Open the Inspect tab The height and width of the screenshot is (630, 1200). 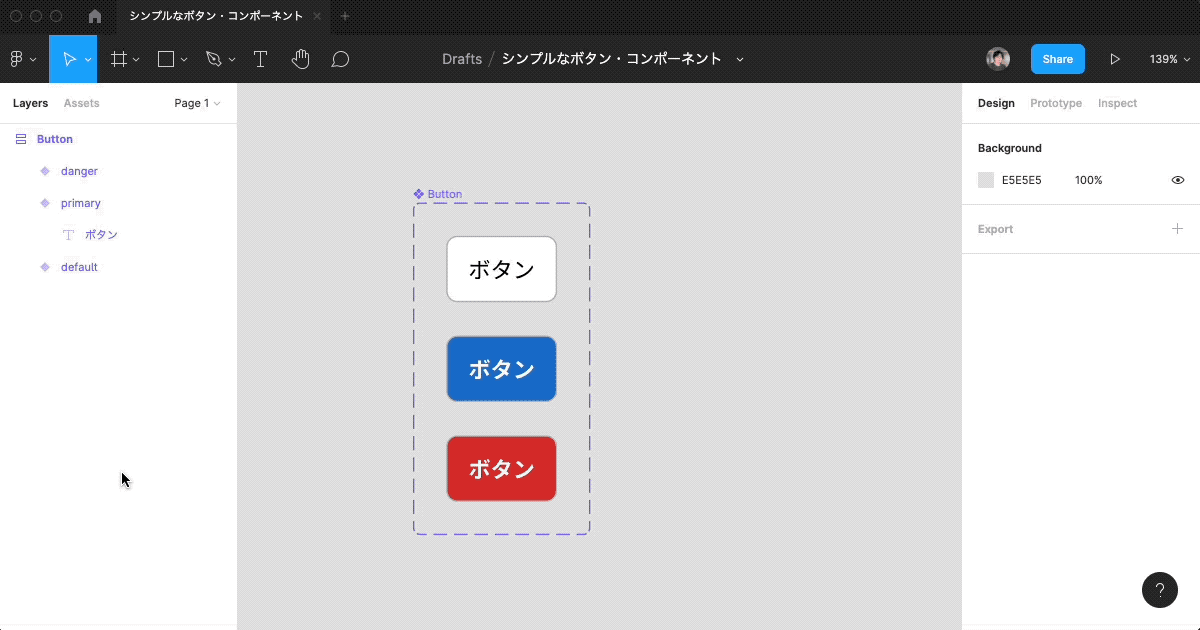1117,103
